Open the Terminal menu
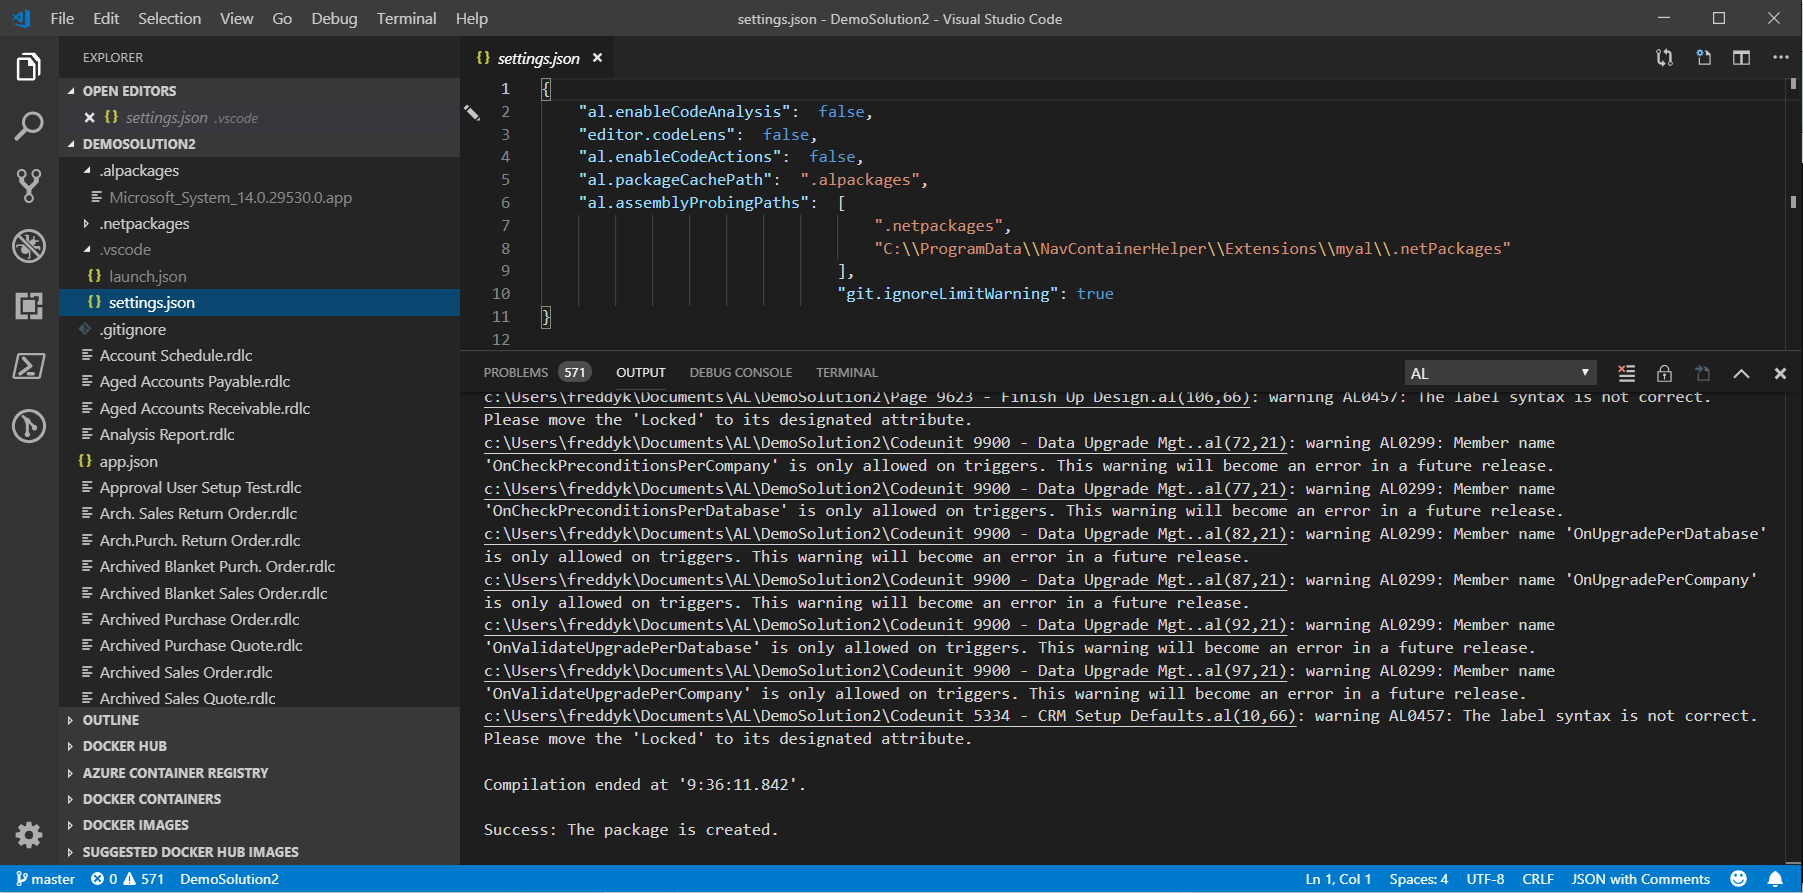The image size is (1803, 893). click(406, 18)
